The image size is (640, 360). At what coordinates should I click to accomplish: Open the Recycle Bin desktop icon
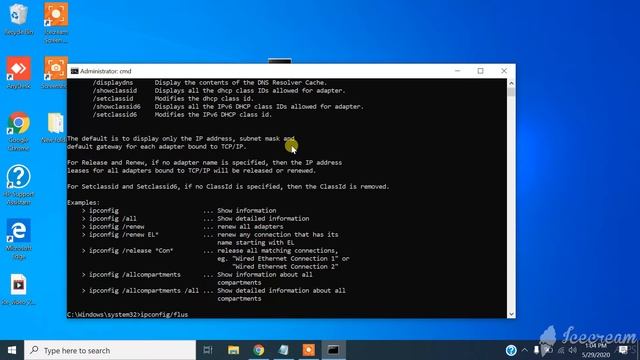pos(18,18)
